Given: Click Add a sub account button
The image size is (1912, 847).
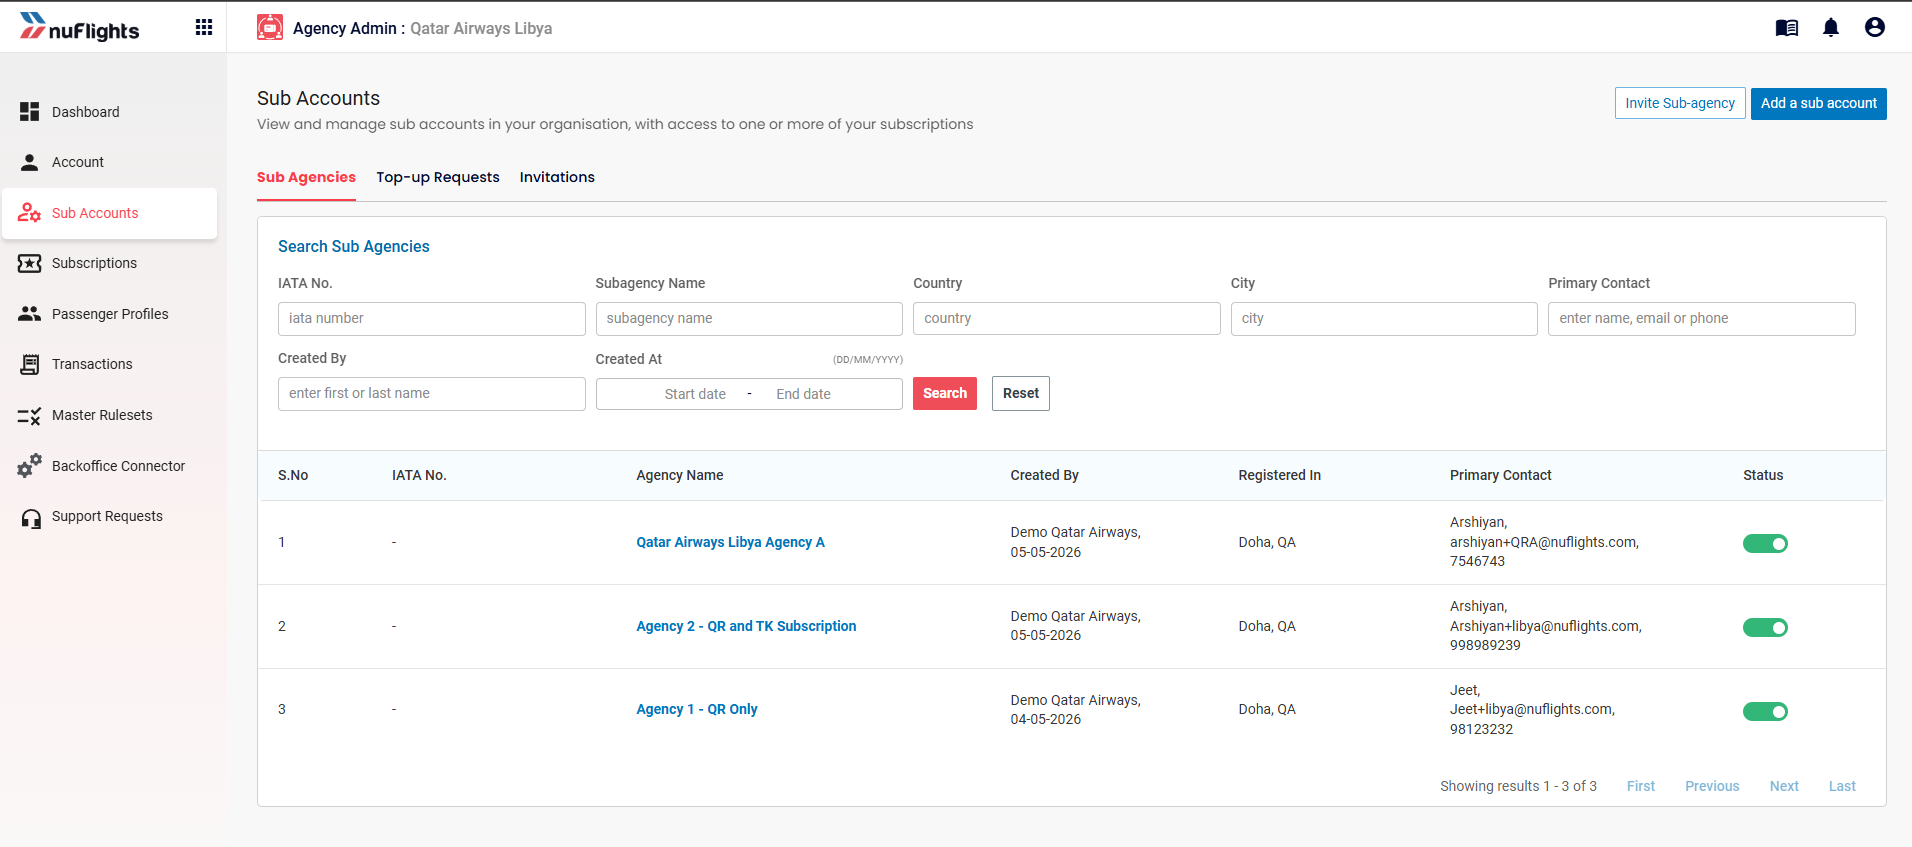Looking at the screenshot, I should [x=1818, y=103].
